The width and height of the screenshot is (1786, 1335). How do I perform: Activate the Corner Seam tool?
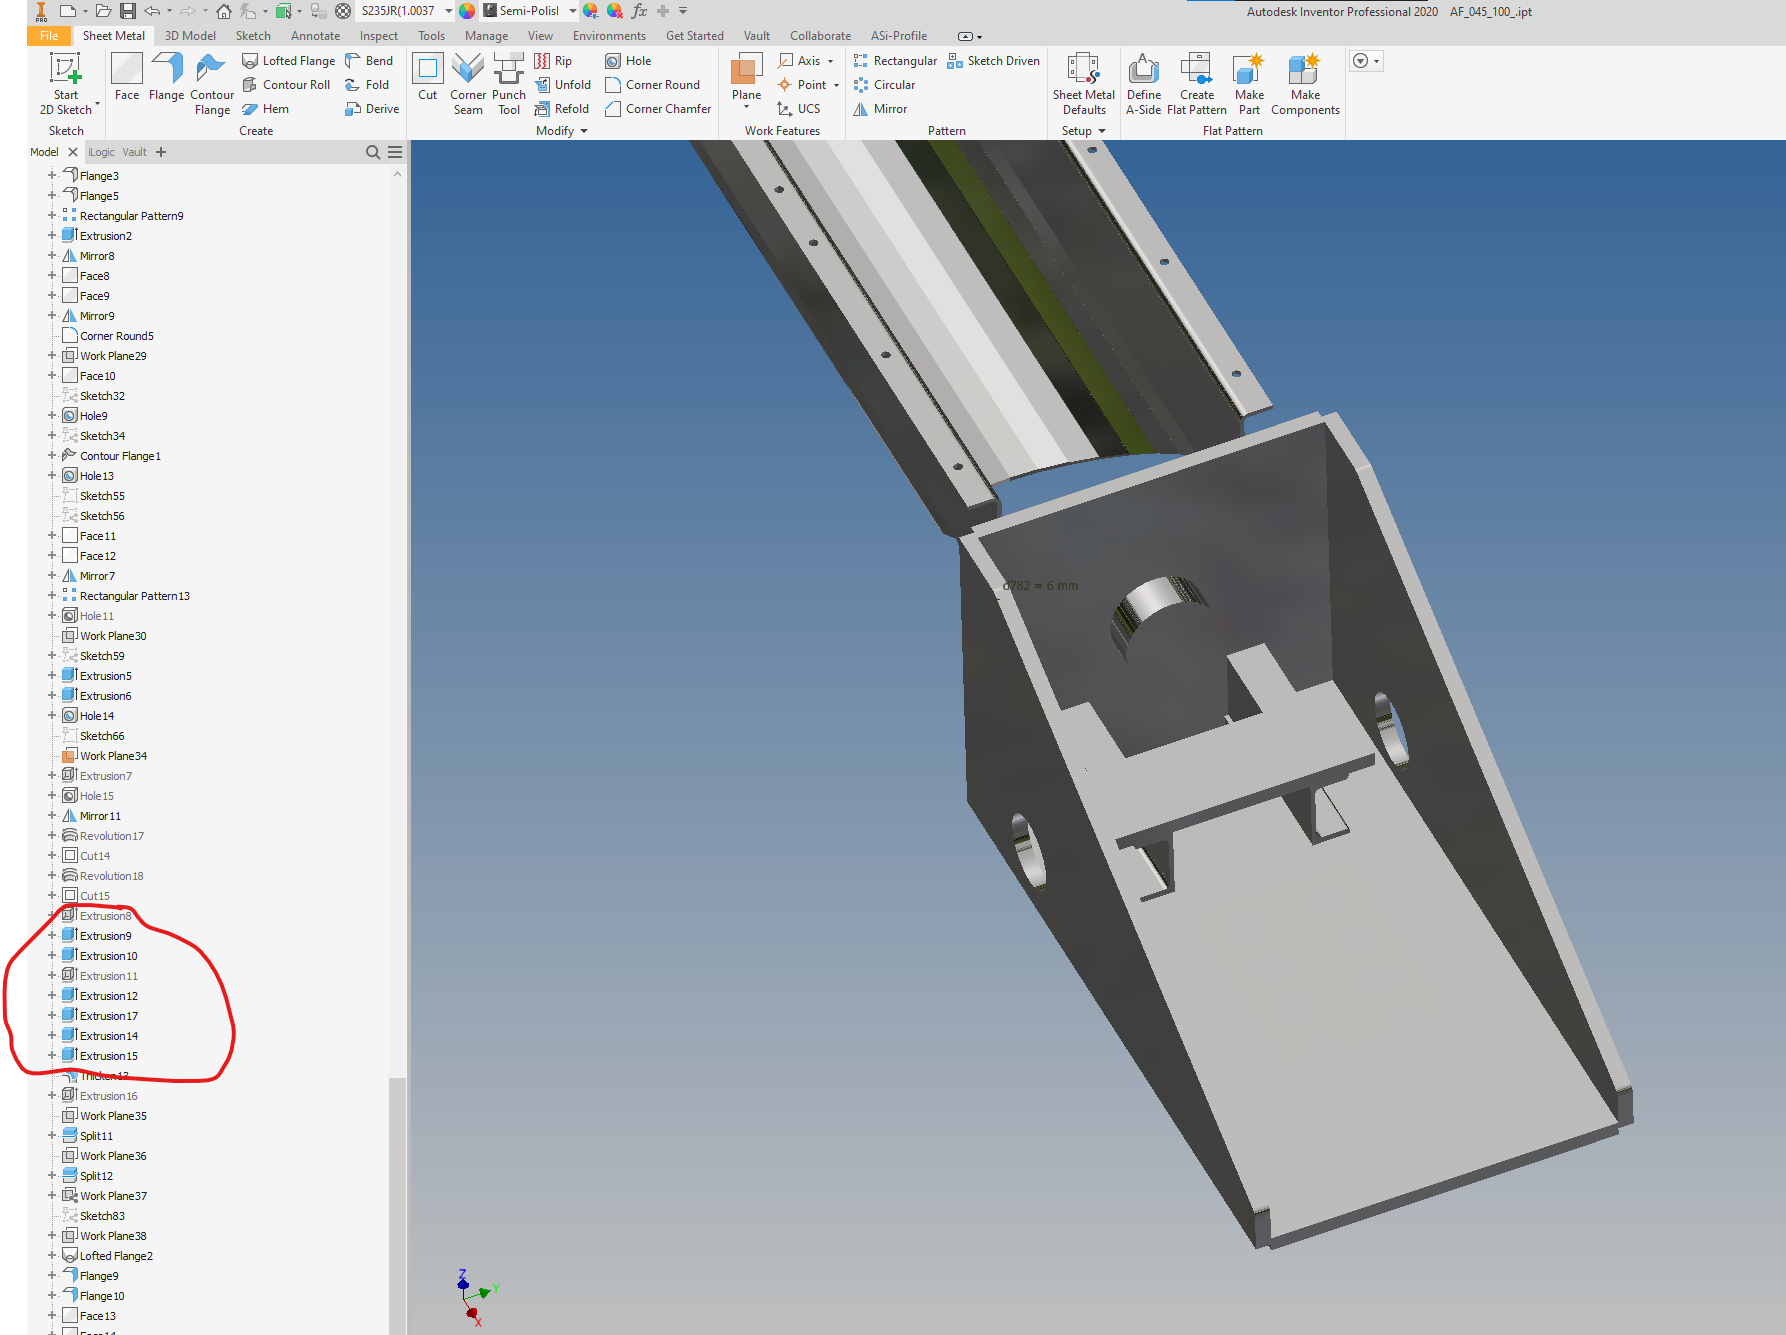click(x=468, y=84)
